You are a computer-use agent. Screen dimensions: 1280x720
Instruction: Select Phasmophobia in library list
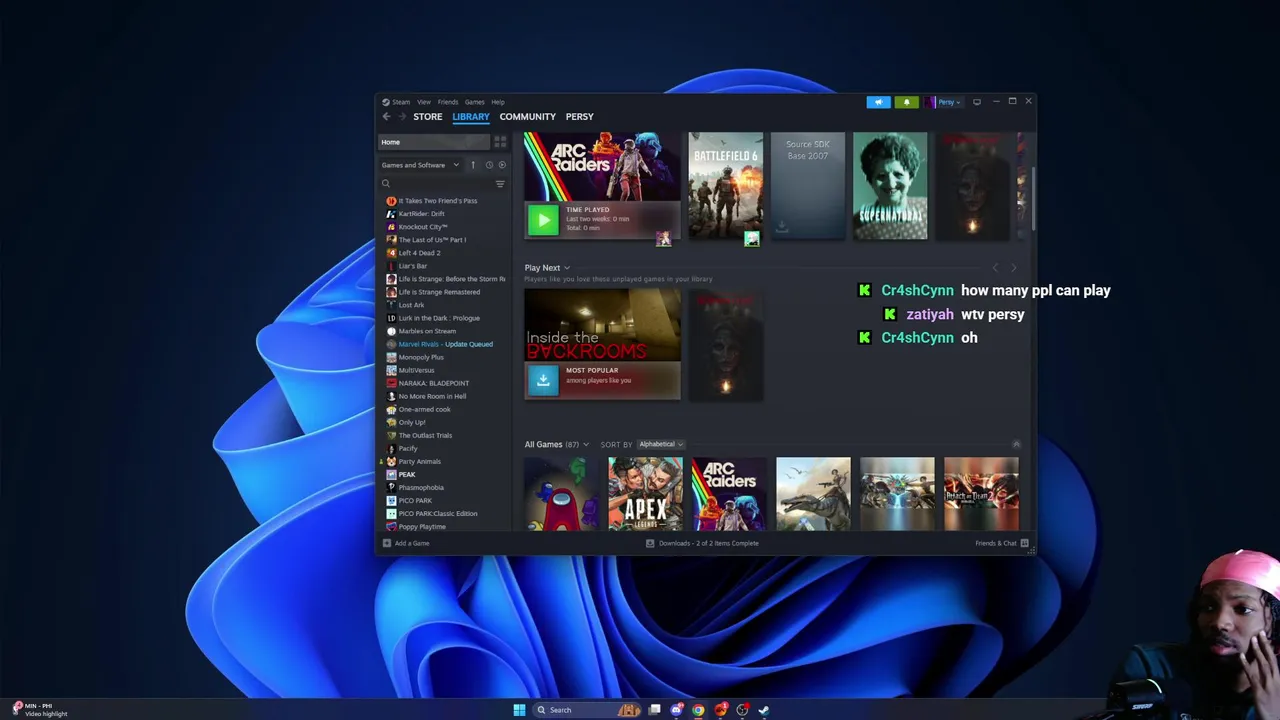pyautogui.click(x=421, y=488)
